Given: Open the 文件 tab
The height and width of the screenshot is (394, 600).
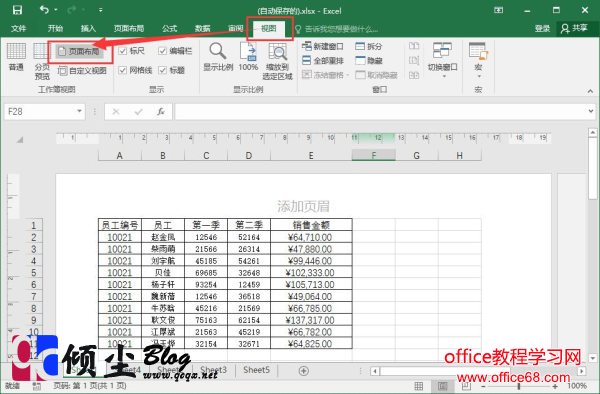Looking at the screenshot, I should click(x=18, y=28).
